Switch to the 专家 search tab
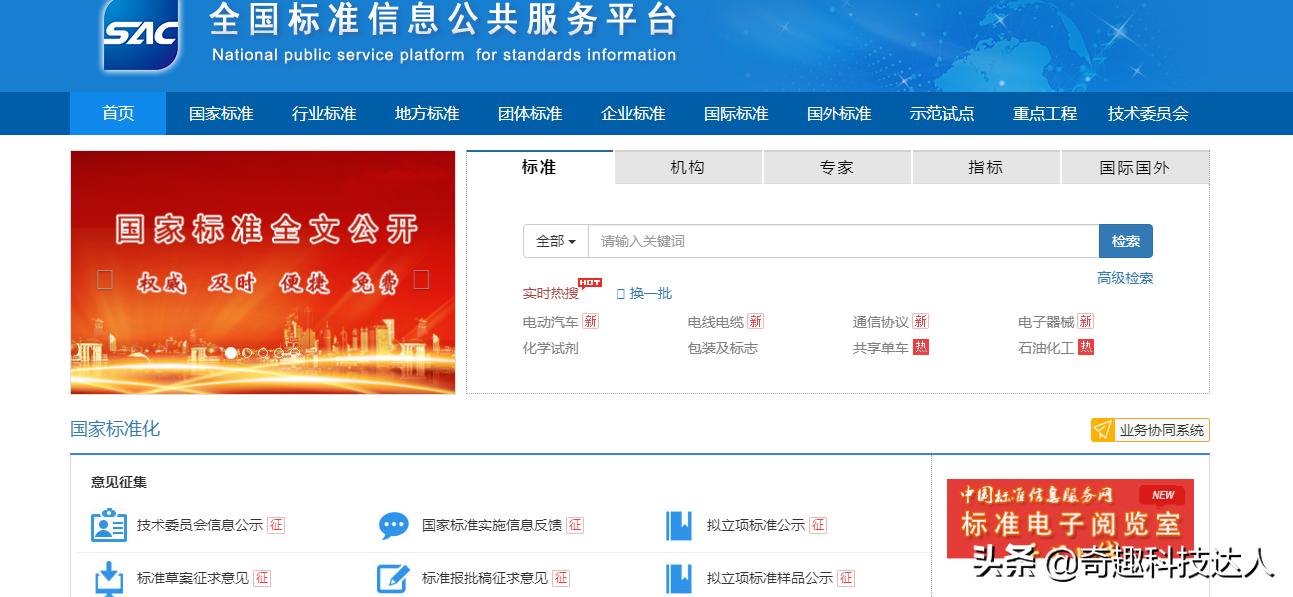The height and width of the screenshot is (597, 1293). coord(836,167)
